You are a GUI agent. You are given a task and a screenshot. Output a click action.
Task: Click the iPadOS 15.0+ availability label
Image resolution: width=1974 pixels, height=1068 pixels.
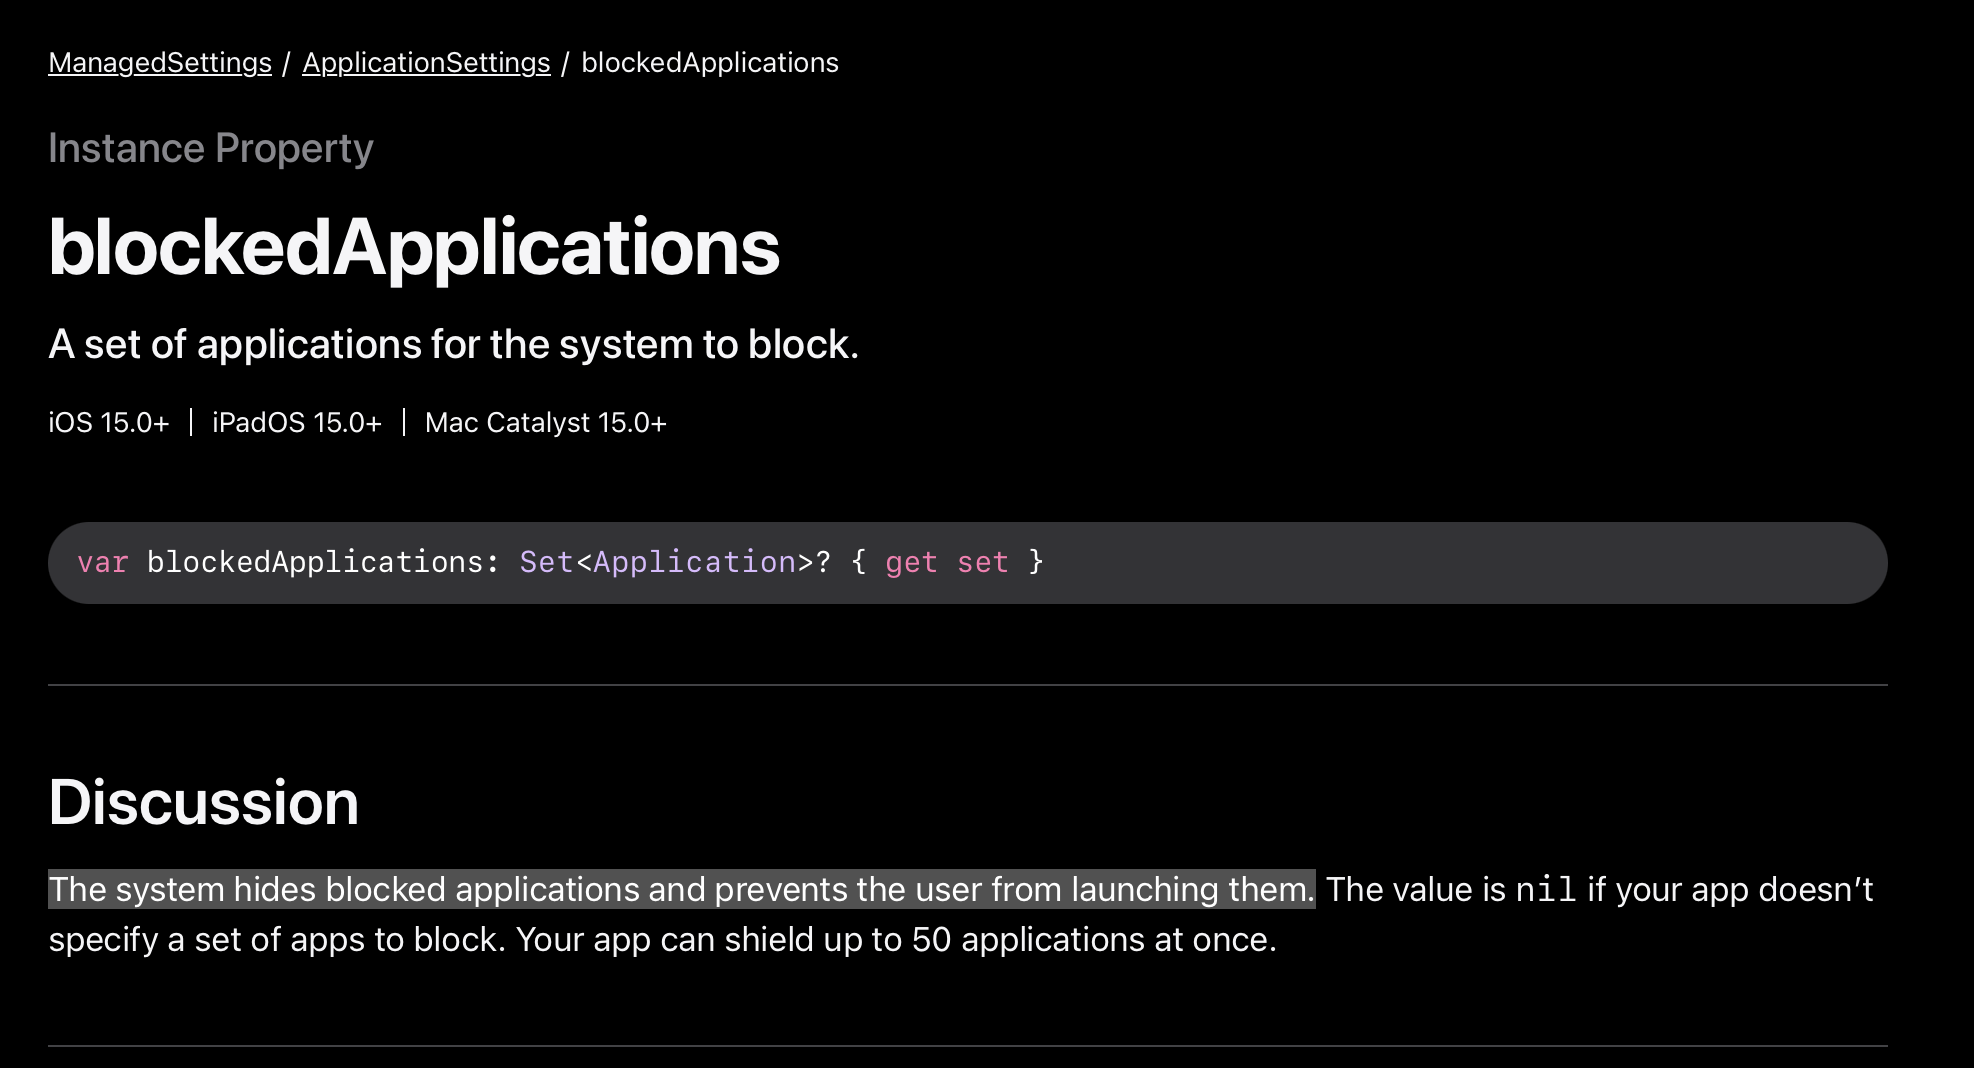(296, 423)
